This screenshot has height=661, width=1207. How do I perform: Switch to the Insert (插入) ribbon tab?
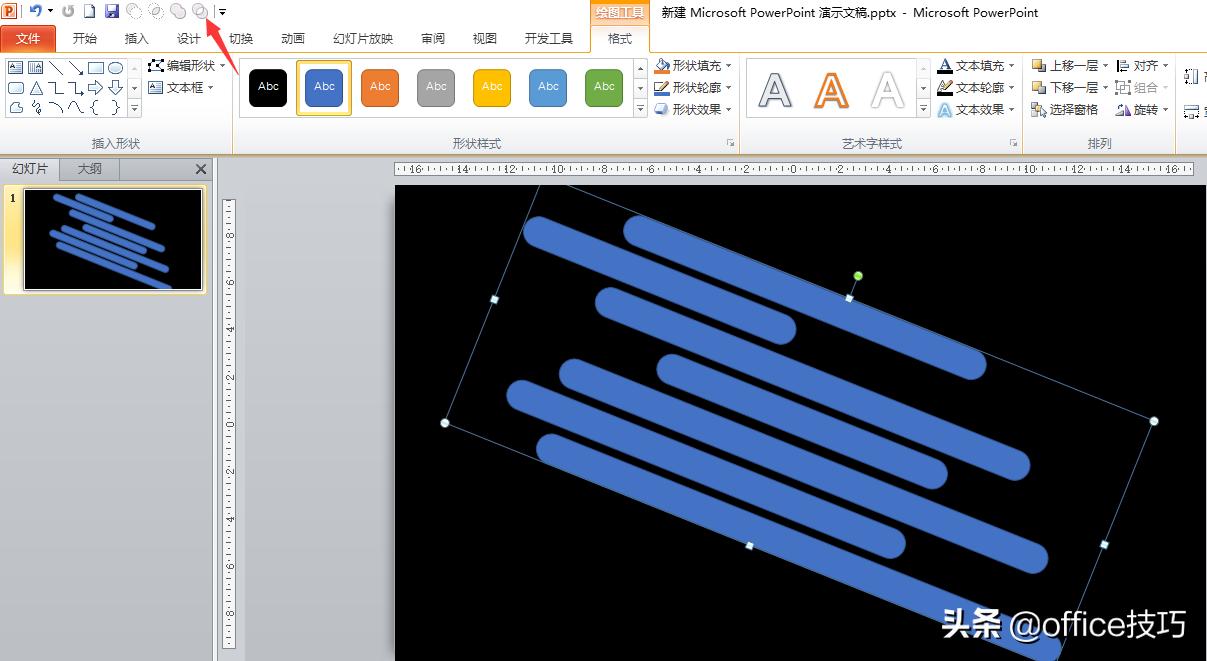(136, 39)
